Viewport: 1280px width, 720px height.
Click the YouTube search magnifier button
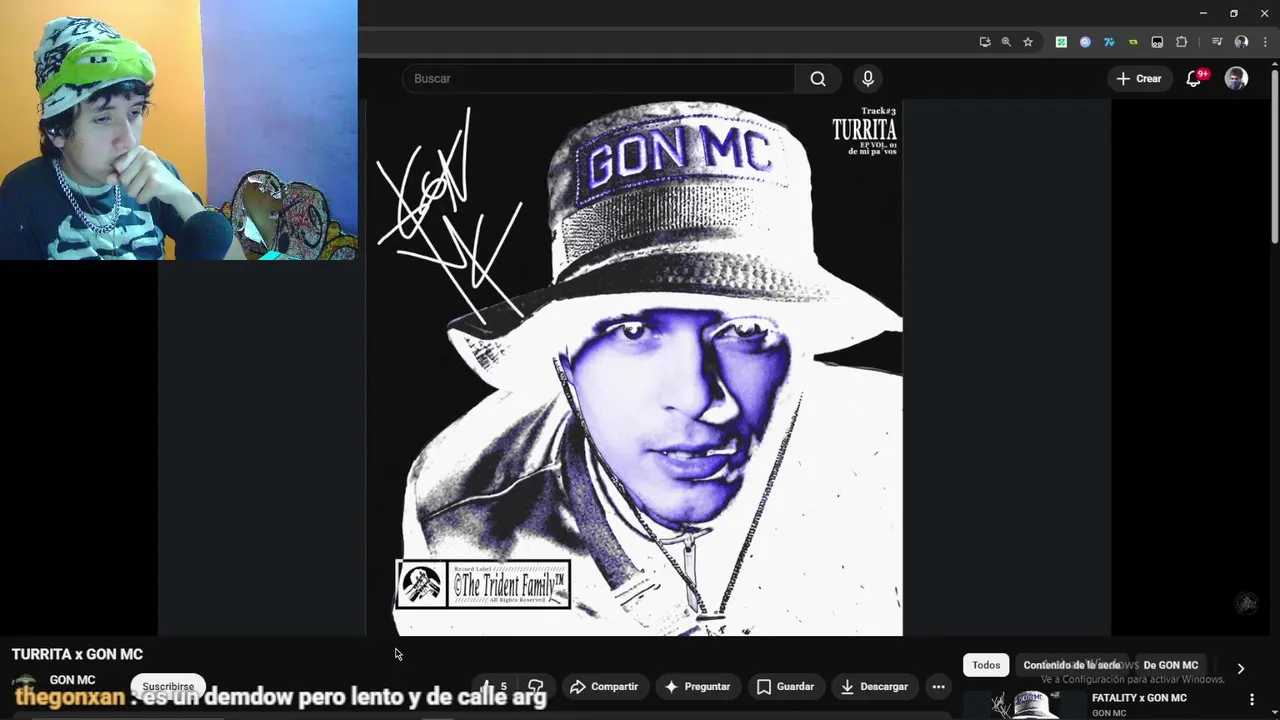click(x=818, y=79)
